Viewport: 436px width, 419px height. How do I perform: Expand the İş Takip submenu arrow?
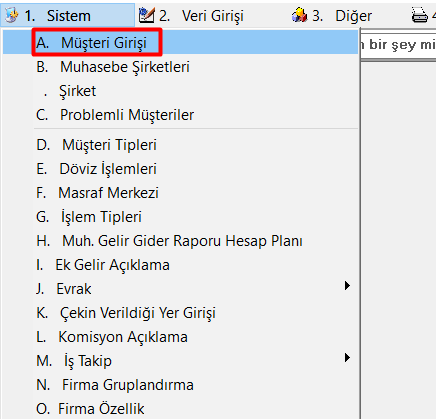click(x=347, y=358)
